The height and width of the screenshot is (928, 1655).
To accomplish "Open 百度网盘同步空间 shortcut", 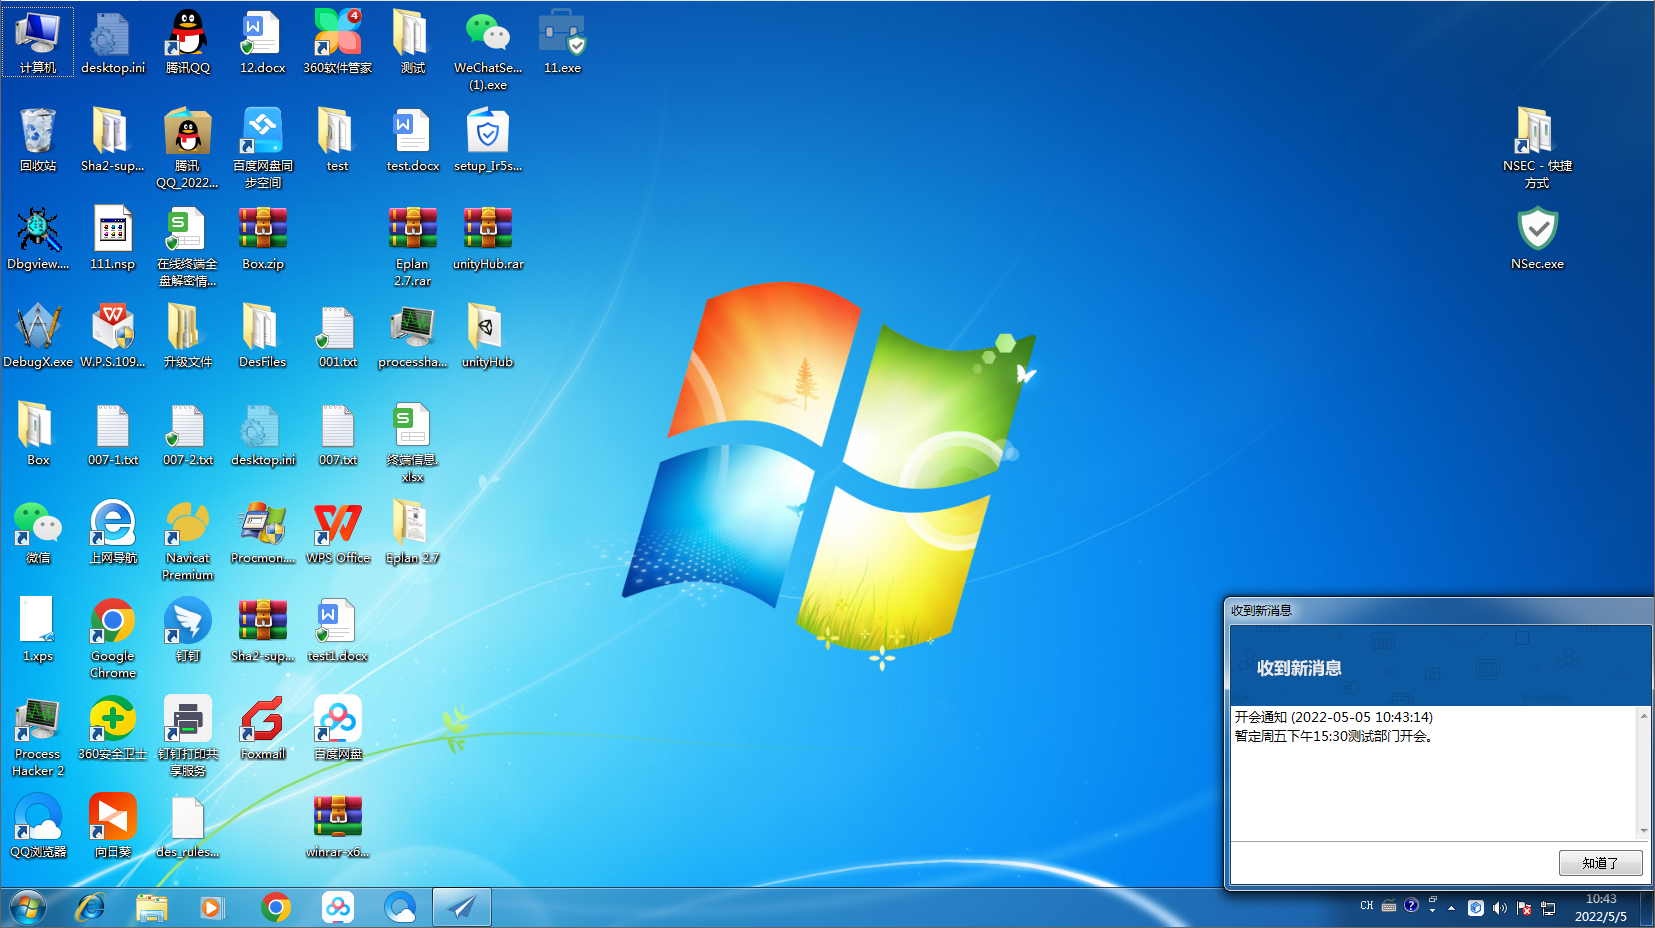I will click(x=262, y=148).
